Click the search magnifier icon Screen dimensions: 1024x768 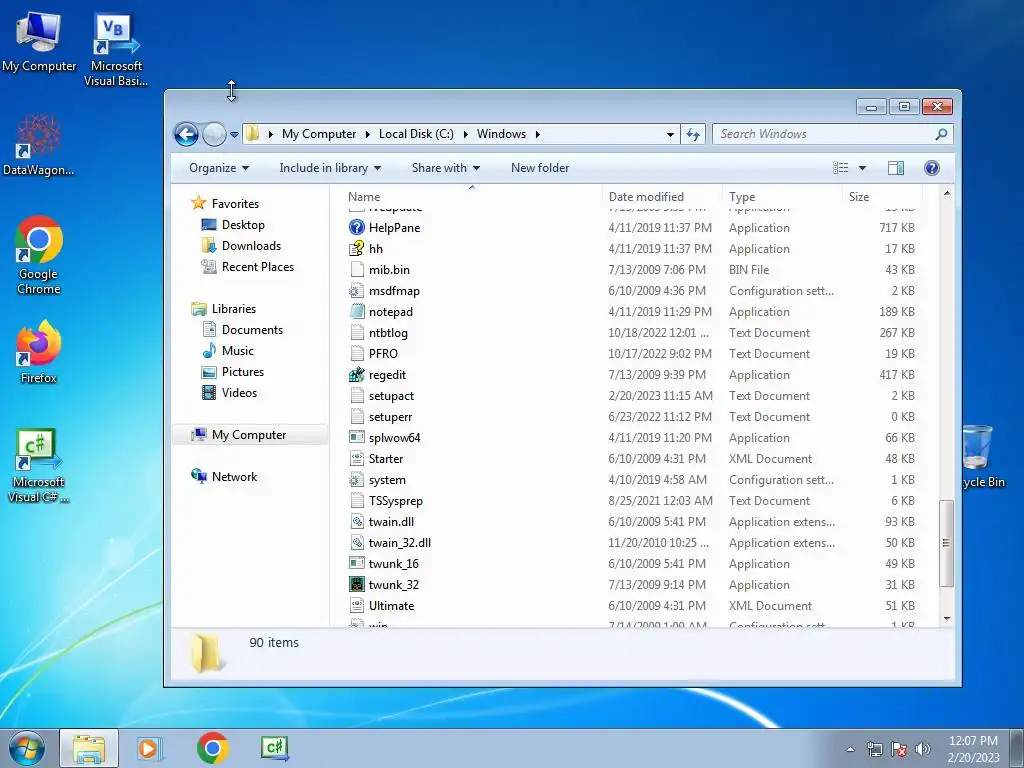(x=941, y=134)
